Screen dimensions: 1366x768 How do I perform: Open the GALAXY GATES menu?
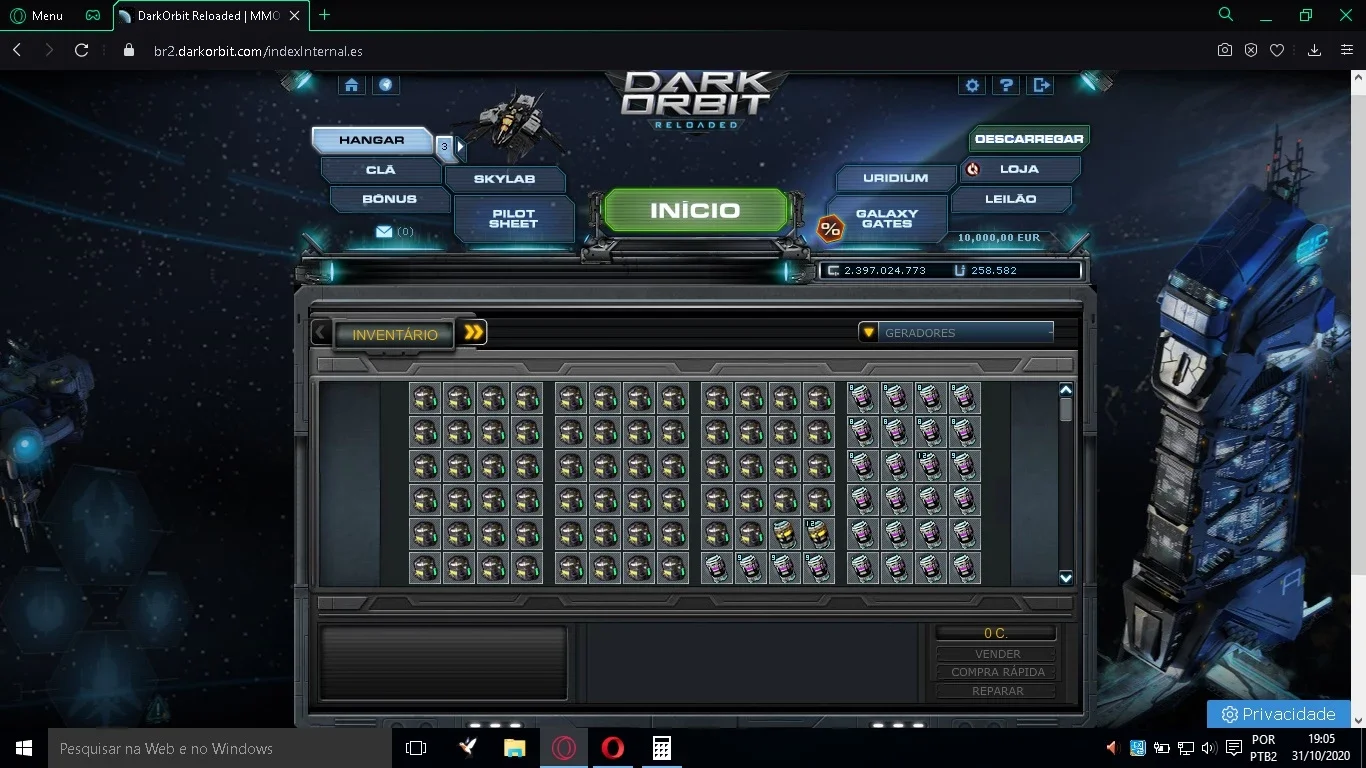click(x=887, y=218)
